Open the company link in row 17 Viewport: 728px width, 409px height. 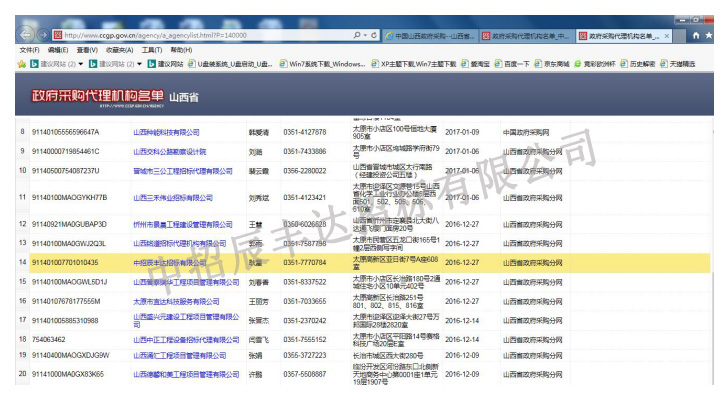tap(186, 320)
